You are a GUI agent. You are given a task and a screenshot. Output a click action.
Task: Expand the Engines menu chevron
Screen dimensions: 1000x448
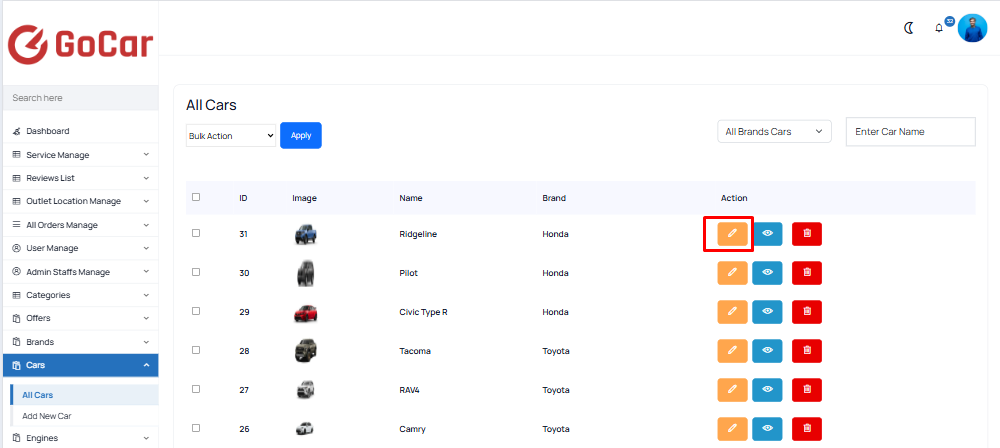pos(146,438)
